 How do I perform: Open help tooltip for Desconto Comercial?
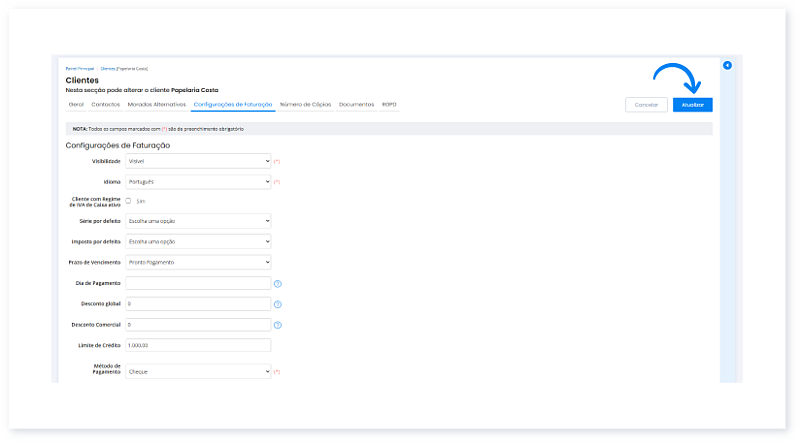tap(278, 325)
